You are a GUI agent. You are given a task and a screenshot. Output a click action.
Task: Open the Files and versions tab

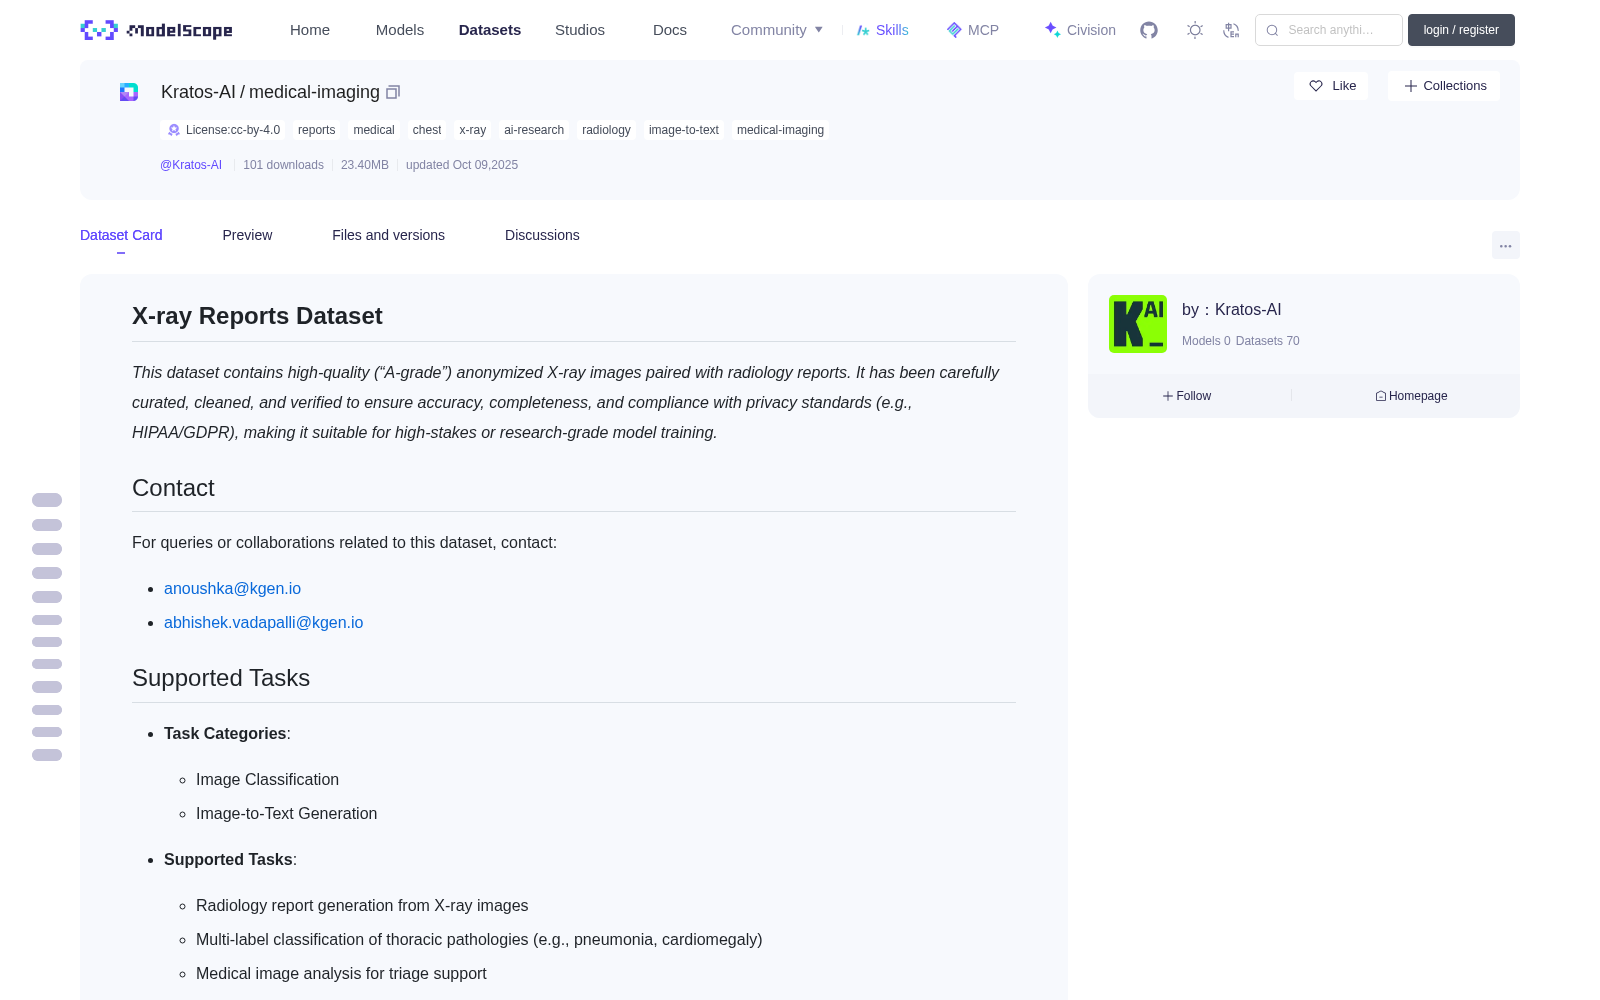388,235
